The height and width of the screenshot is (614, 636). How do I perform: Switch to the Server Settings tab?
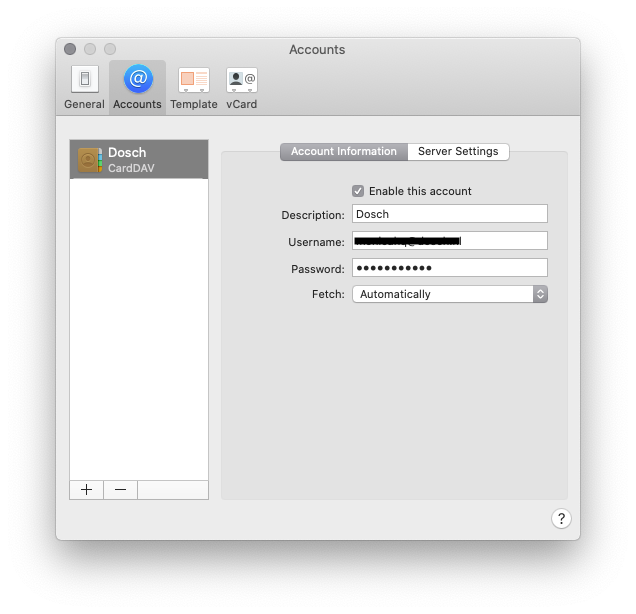458,151
